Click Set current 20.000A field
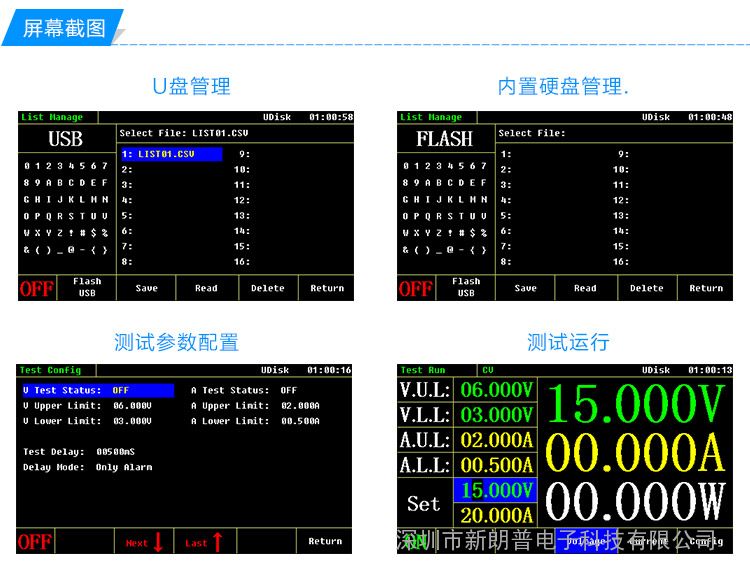 coord(496,515)
